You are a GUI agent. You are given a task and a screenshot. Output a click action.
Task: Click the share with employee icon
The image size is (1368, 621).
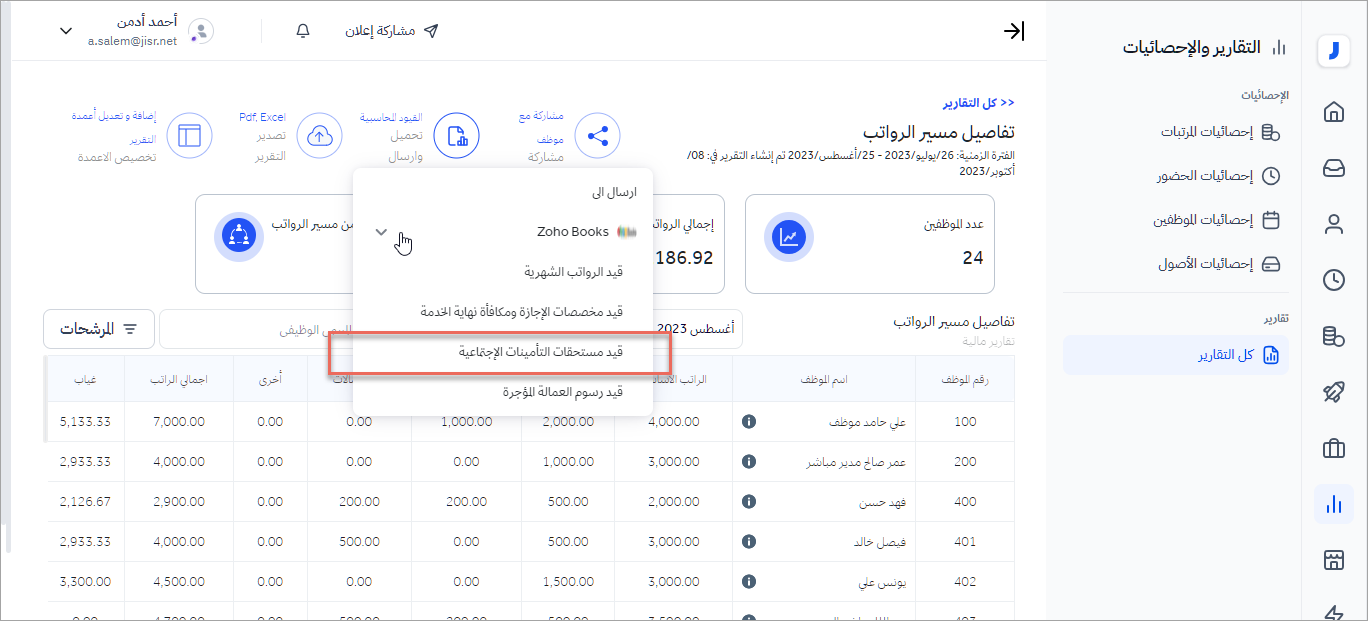click(x=598, y=136)
